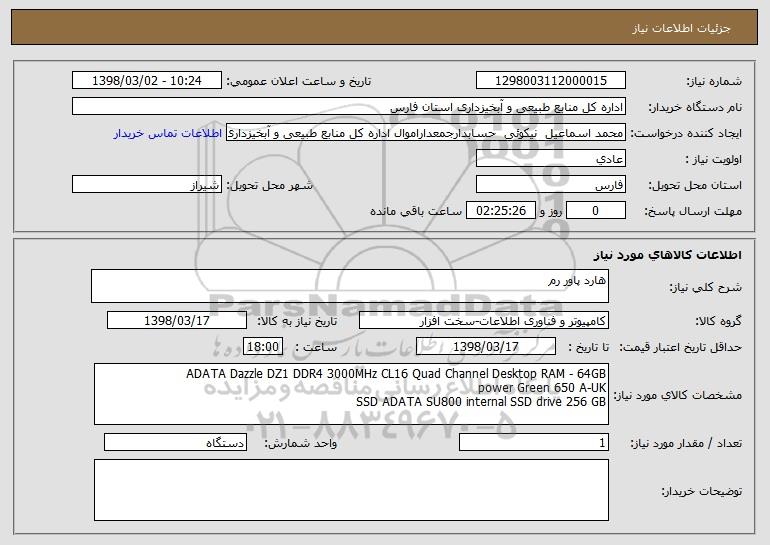The width and height of the screenshot is (770, 545).
Task: Click the label نام دستگاه خریدار
Action: pyautogui.click(x=695, y=108)
